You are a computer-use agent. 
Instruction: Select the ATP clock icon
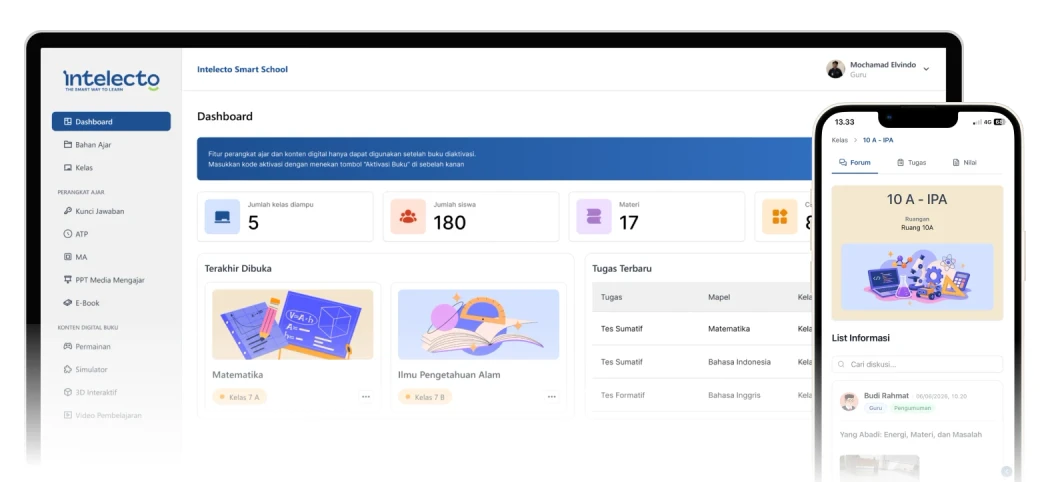coord(68,234)
